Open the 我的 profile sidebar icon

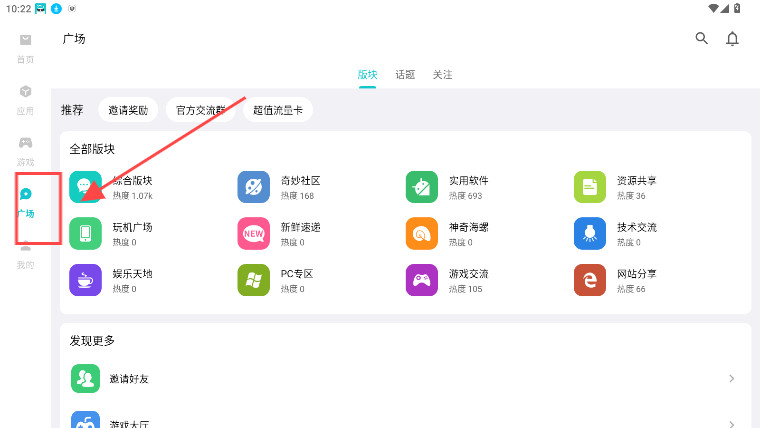pyautogui.click(x=25, y=246)
